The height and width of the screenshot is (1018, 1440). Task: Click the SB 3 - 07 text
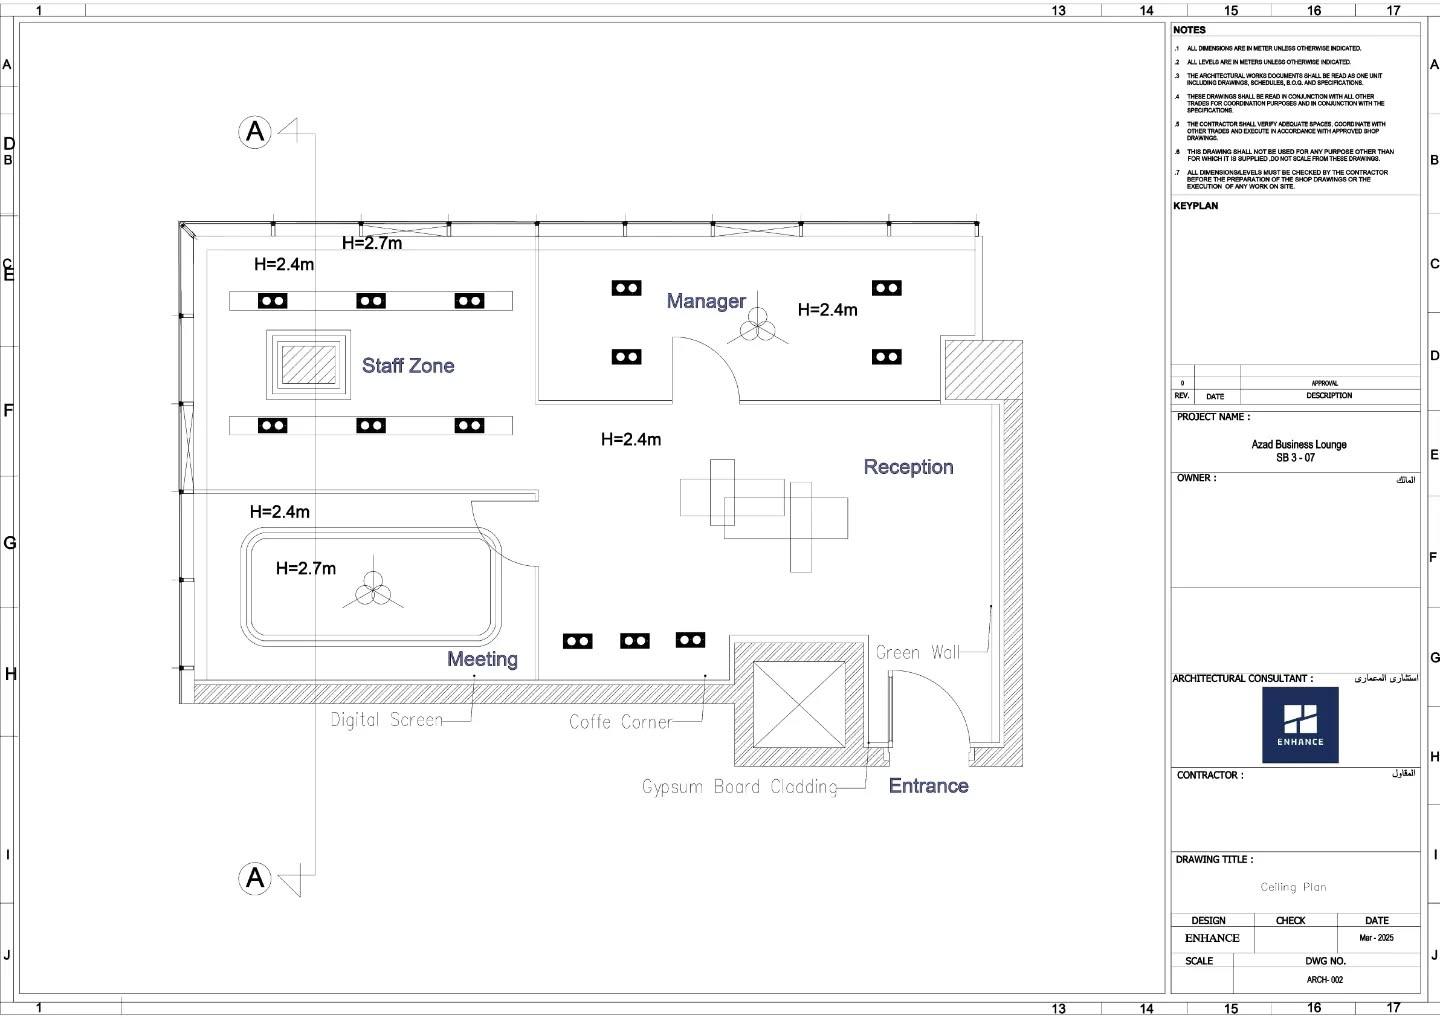coord(1295,458)
